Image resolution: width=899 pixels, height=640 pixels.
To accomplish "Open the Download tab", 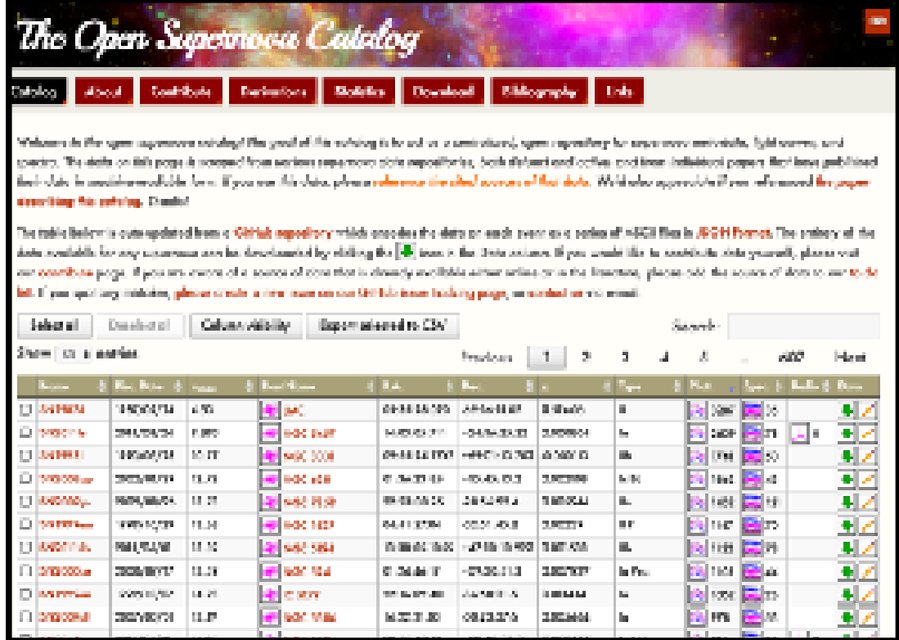I will [443, 92].
